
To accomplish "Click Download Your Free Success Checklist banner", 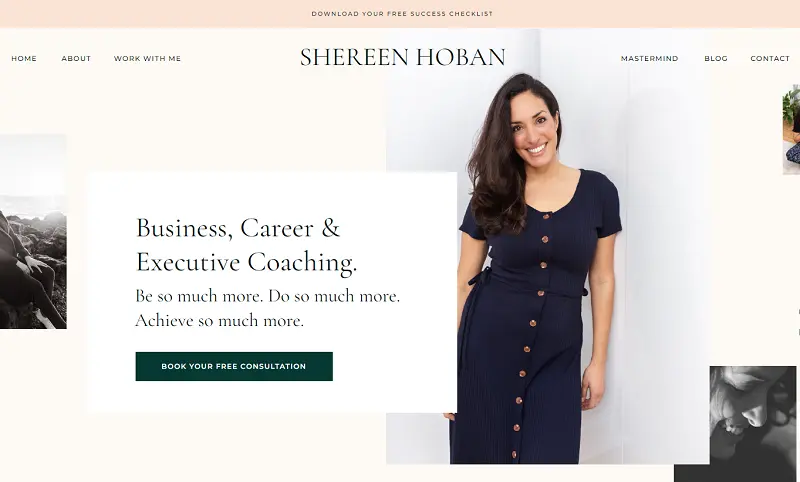I will pos(402,14).
